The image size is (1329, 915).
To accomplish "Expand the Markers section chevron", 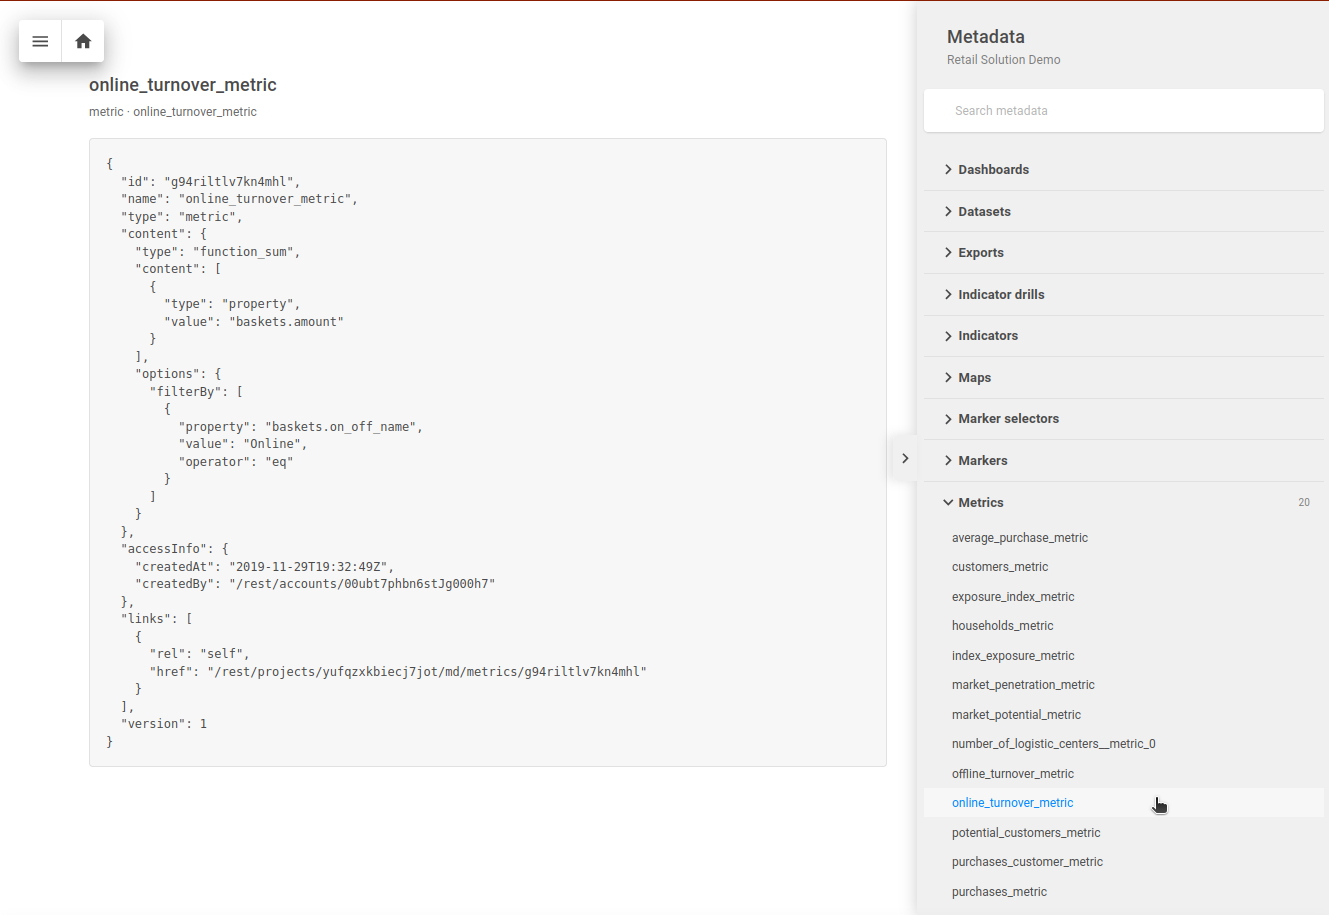I will point(948,460).
